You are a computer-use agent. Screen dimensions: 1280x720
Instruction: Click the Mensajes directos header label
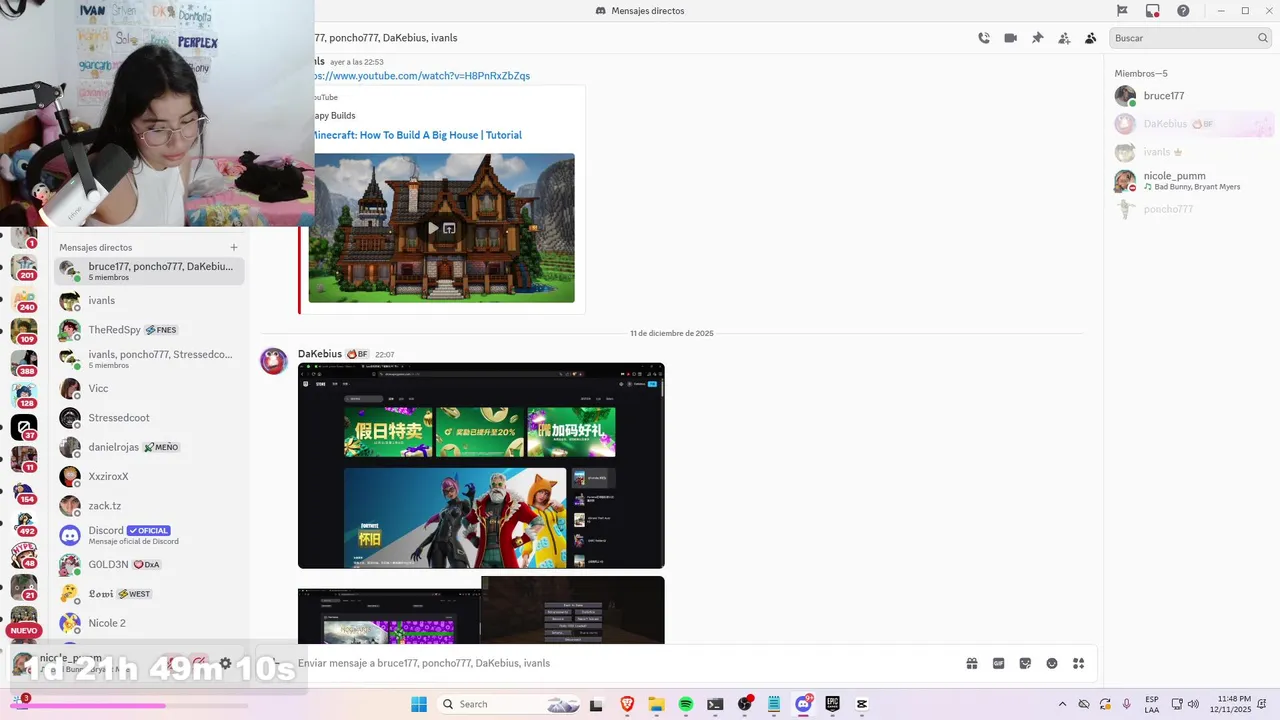(95, 247)
